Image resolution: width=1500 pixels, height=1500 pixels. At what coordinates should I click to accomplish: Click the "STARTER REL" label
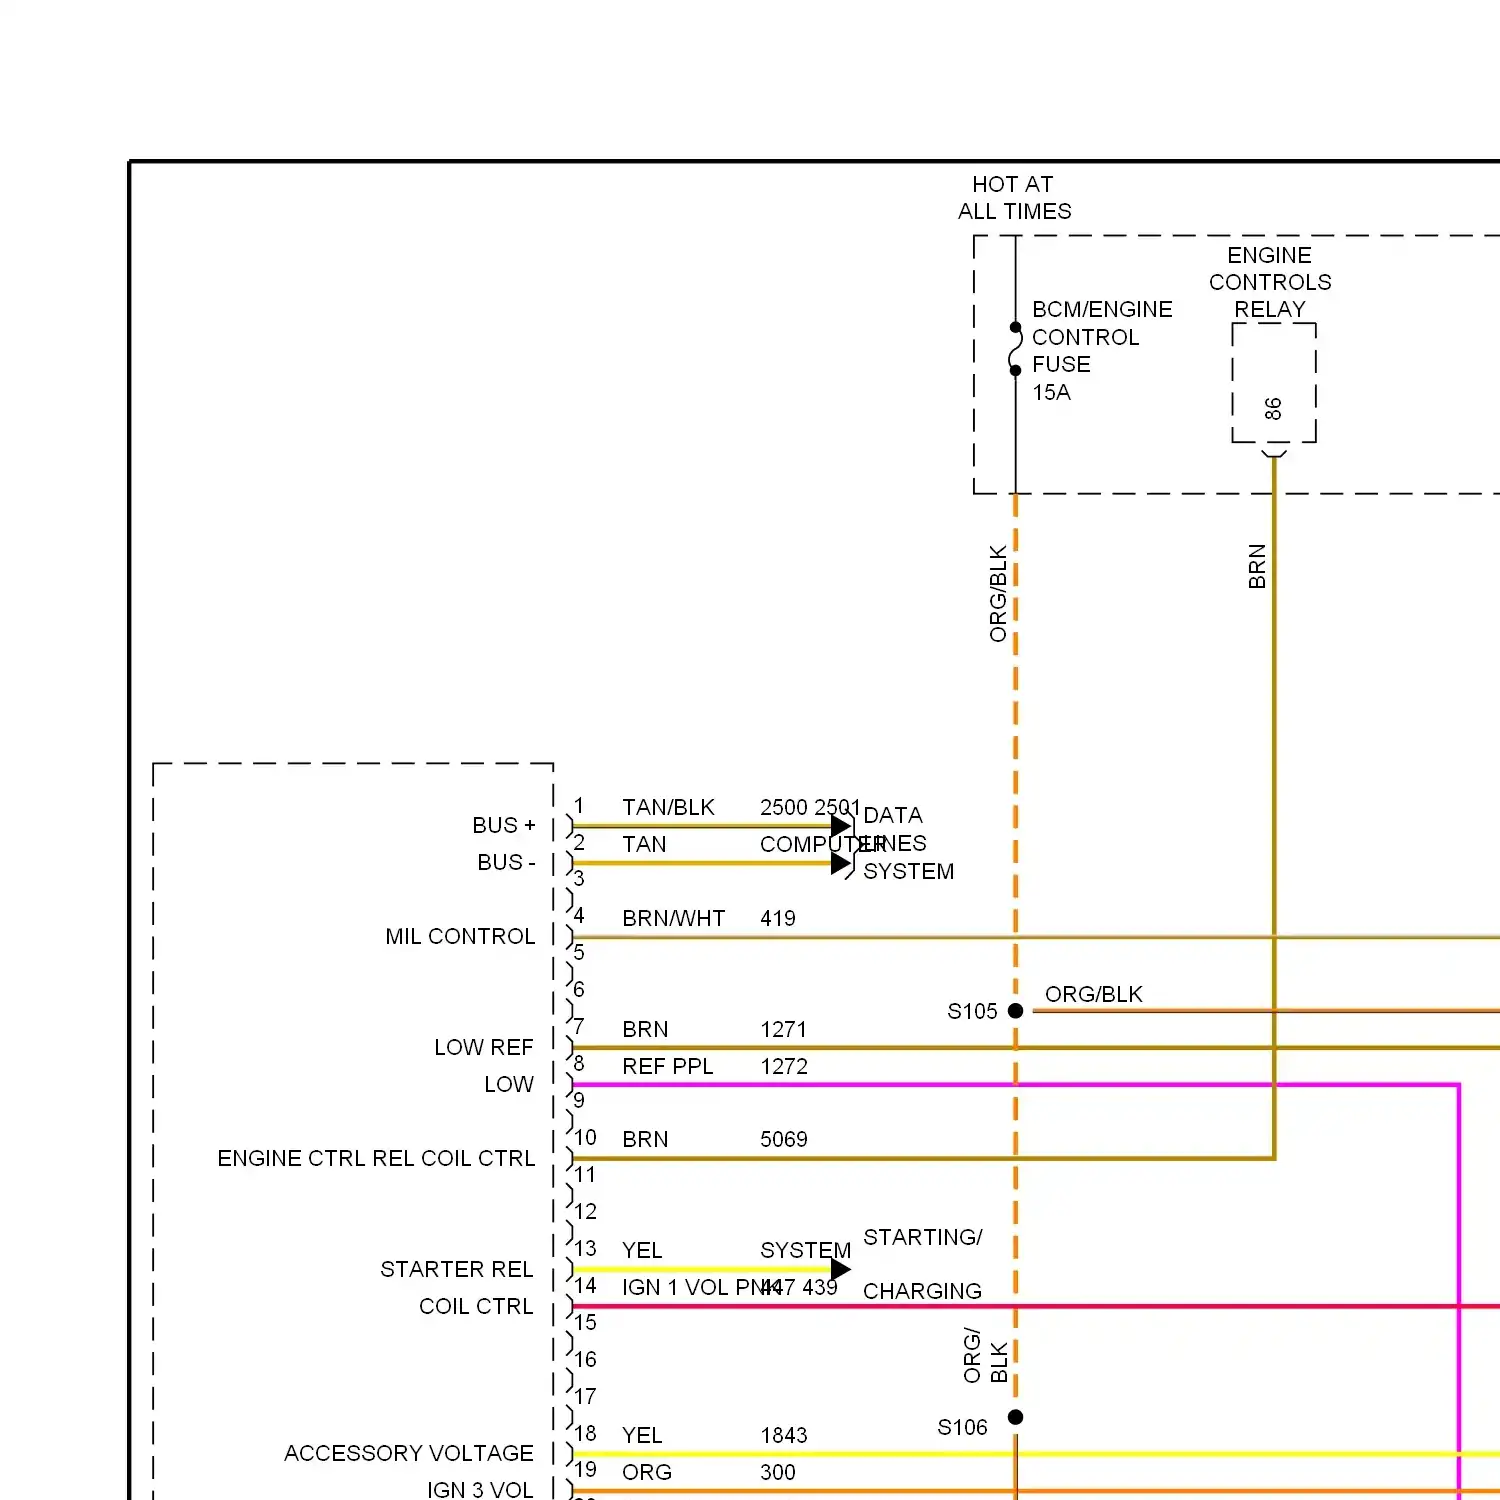(457, 1269)
